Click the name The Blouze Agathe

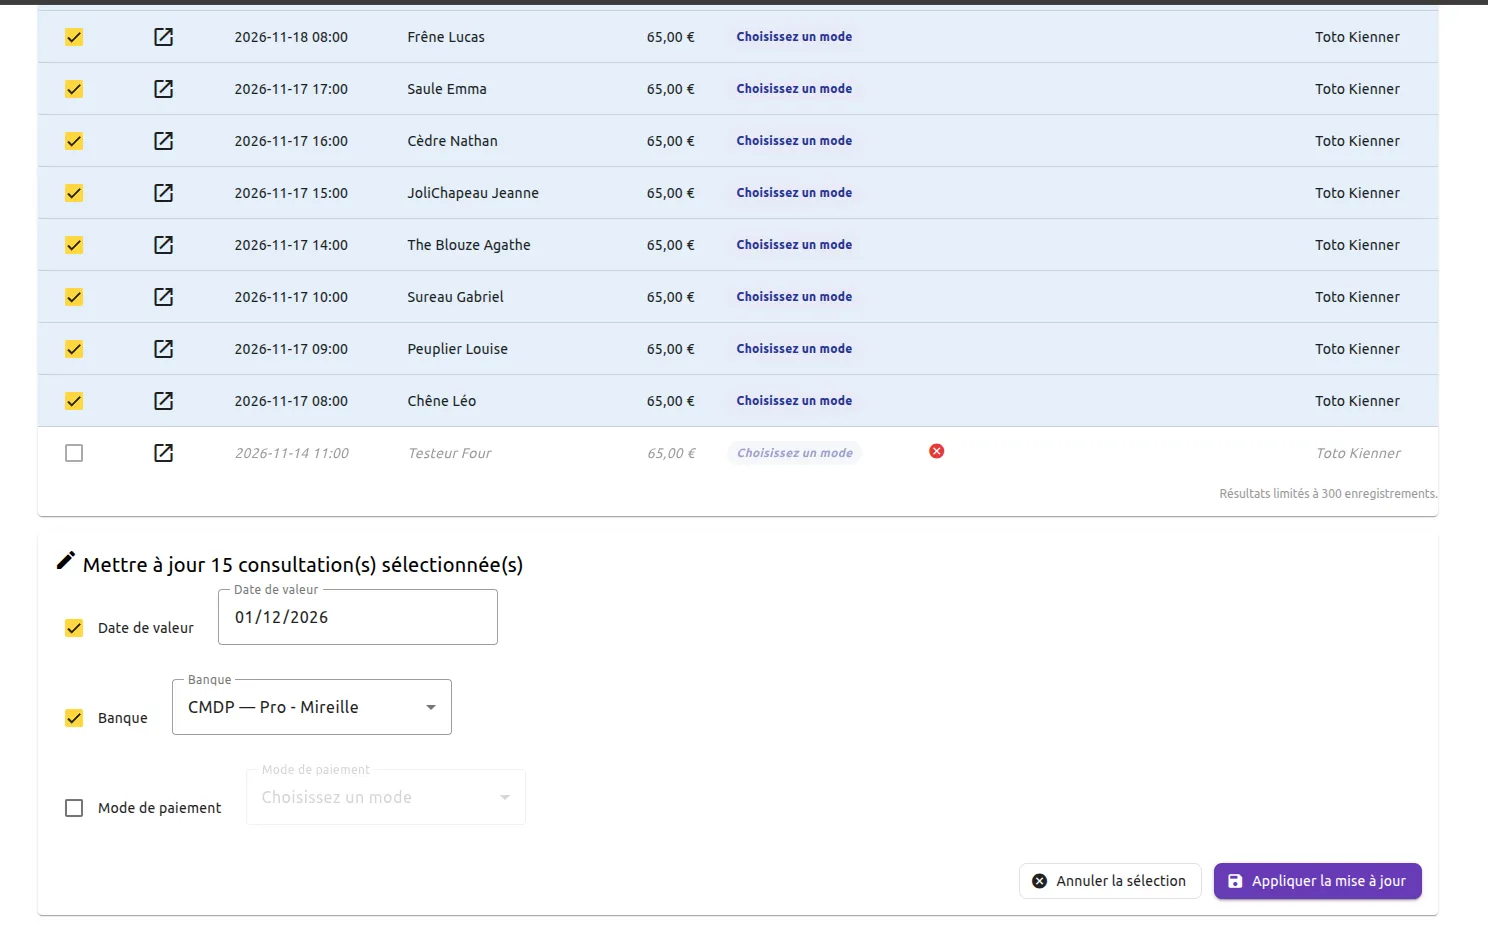click(x=469, y=245)
